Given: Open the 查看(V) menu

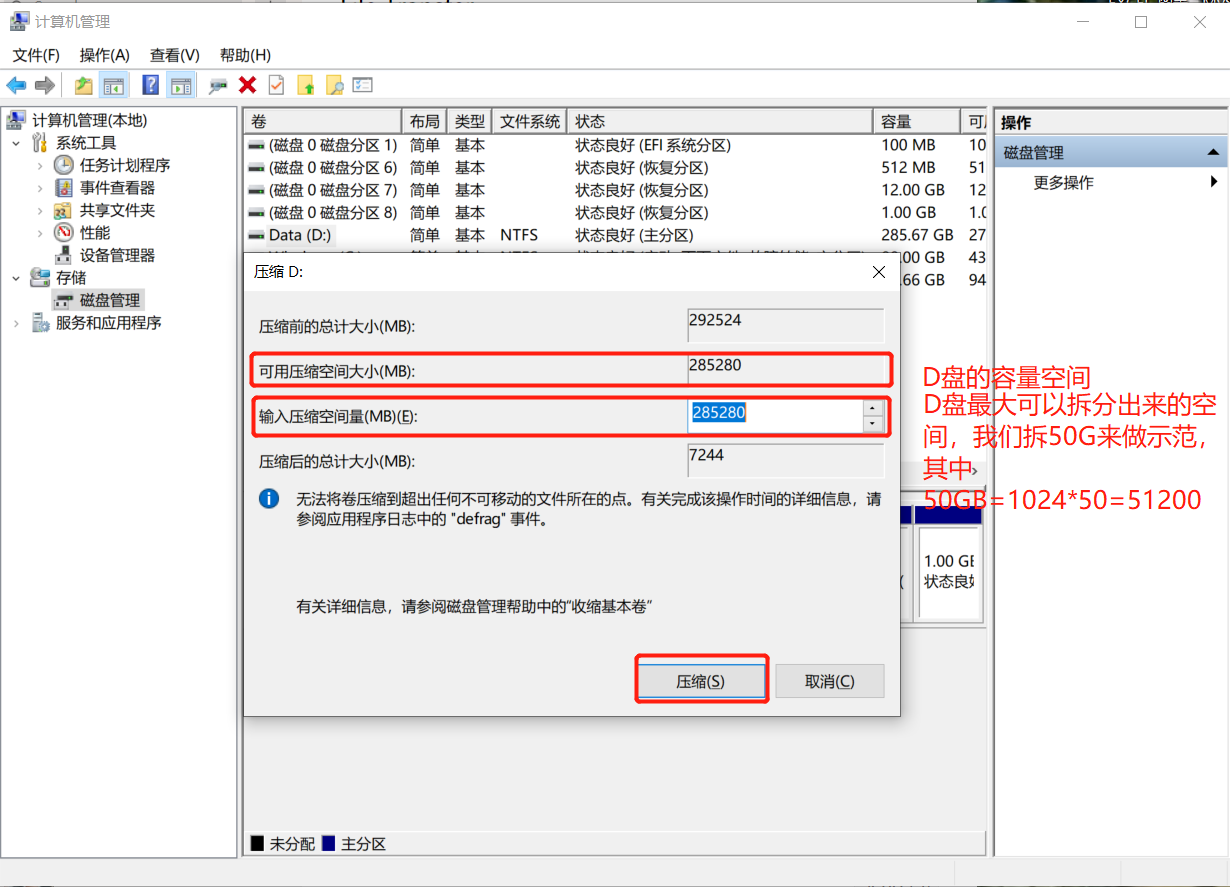Looking at the screenshot, I should (x=175, y=55).
